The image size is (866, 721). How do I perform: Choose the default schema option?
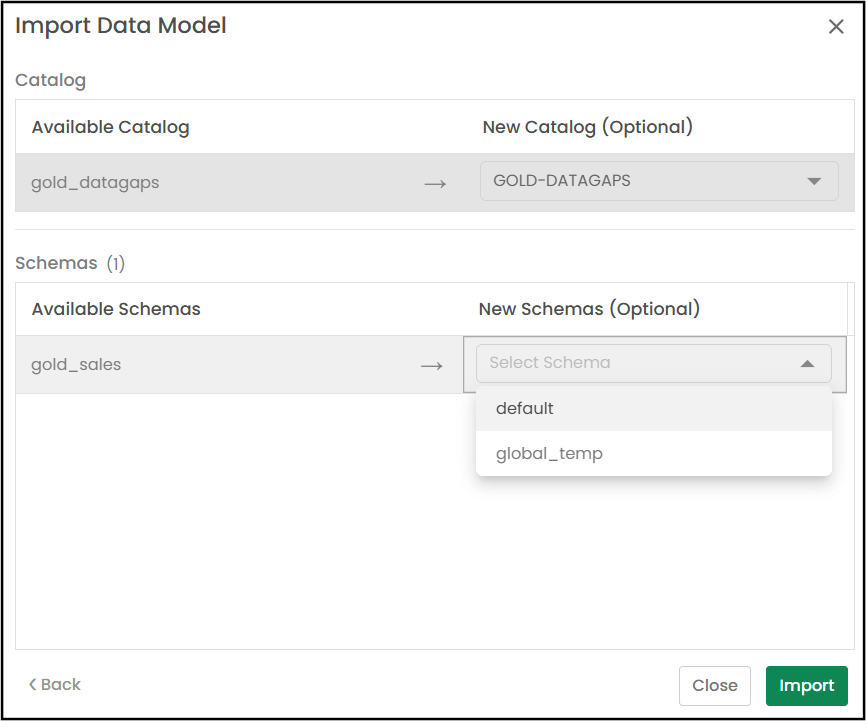[x=525, y=408]
